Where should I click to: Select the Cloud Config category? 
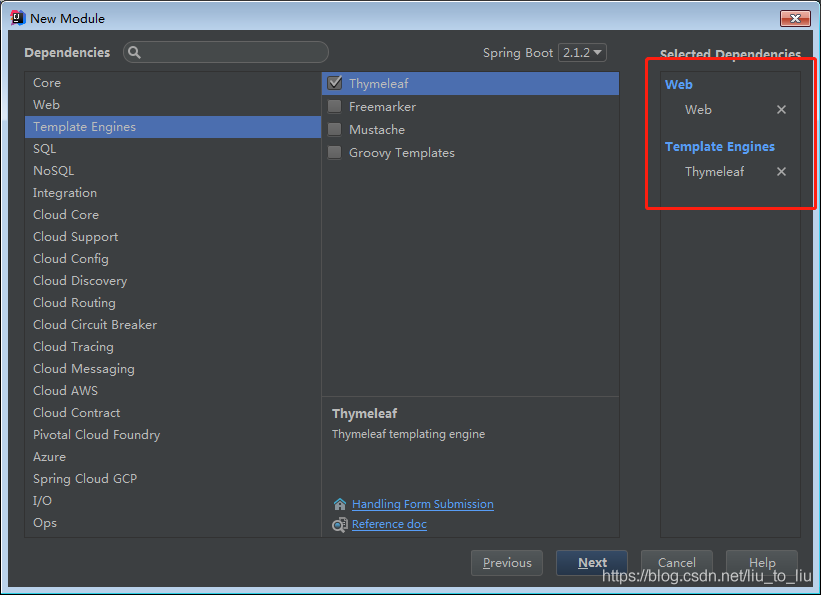[x=173, y=259]
